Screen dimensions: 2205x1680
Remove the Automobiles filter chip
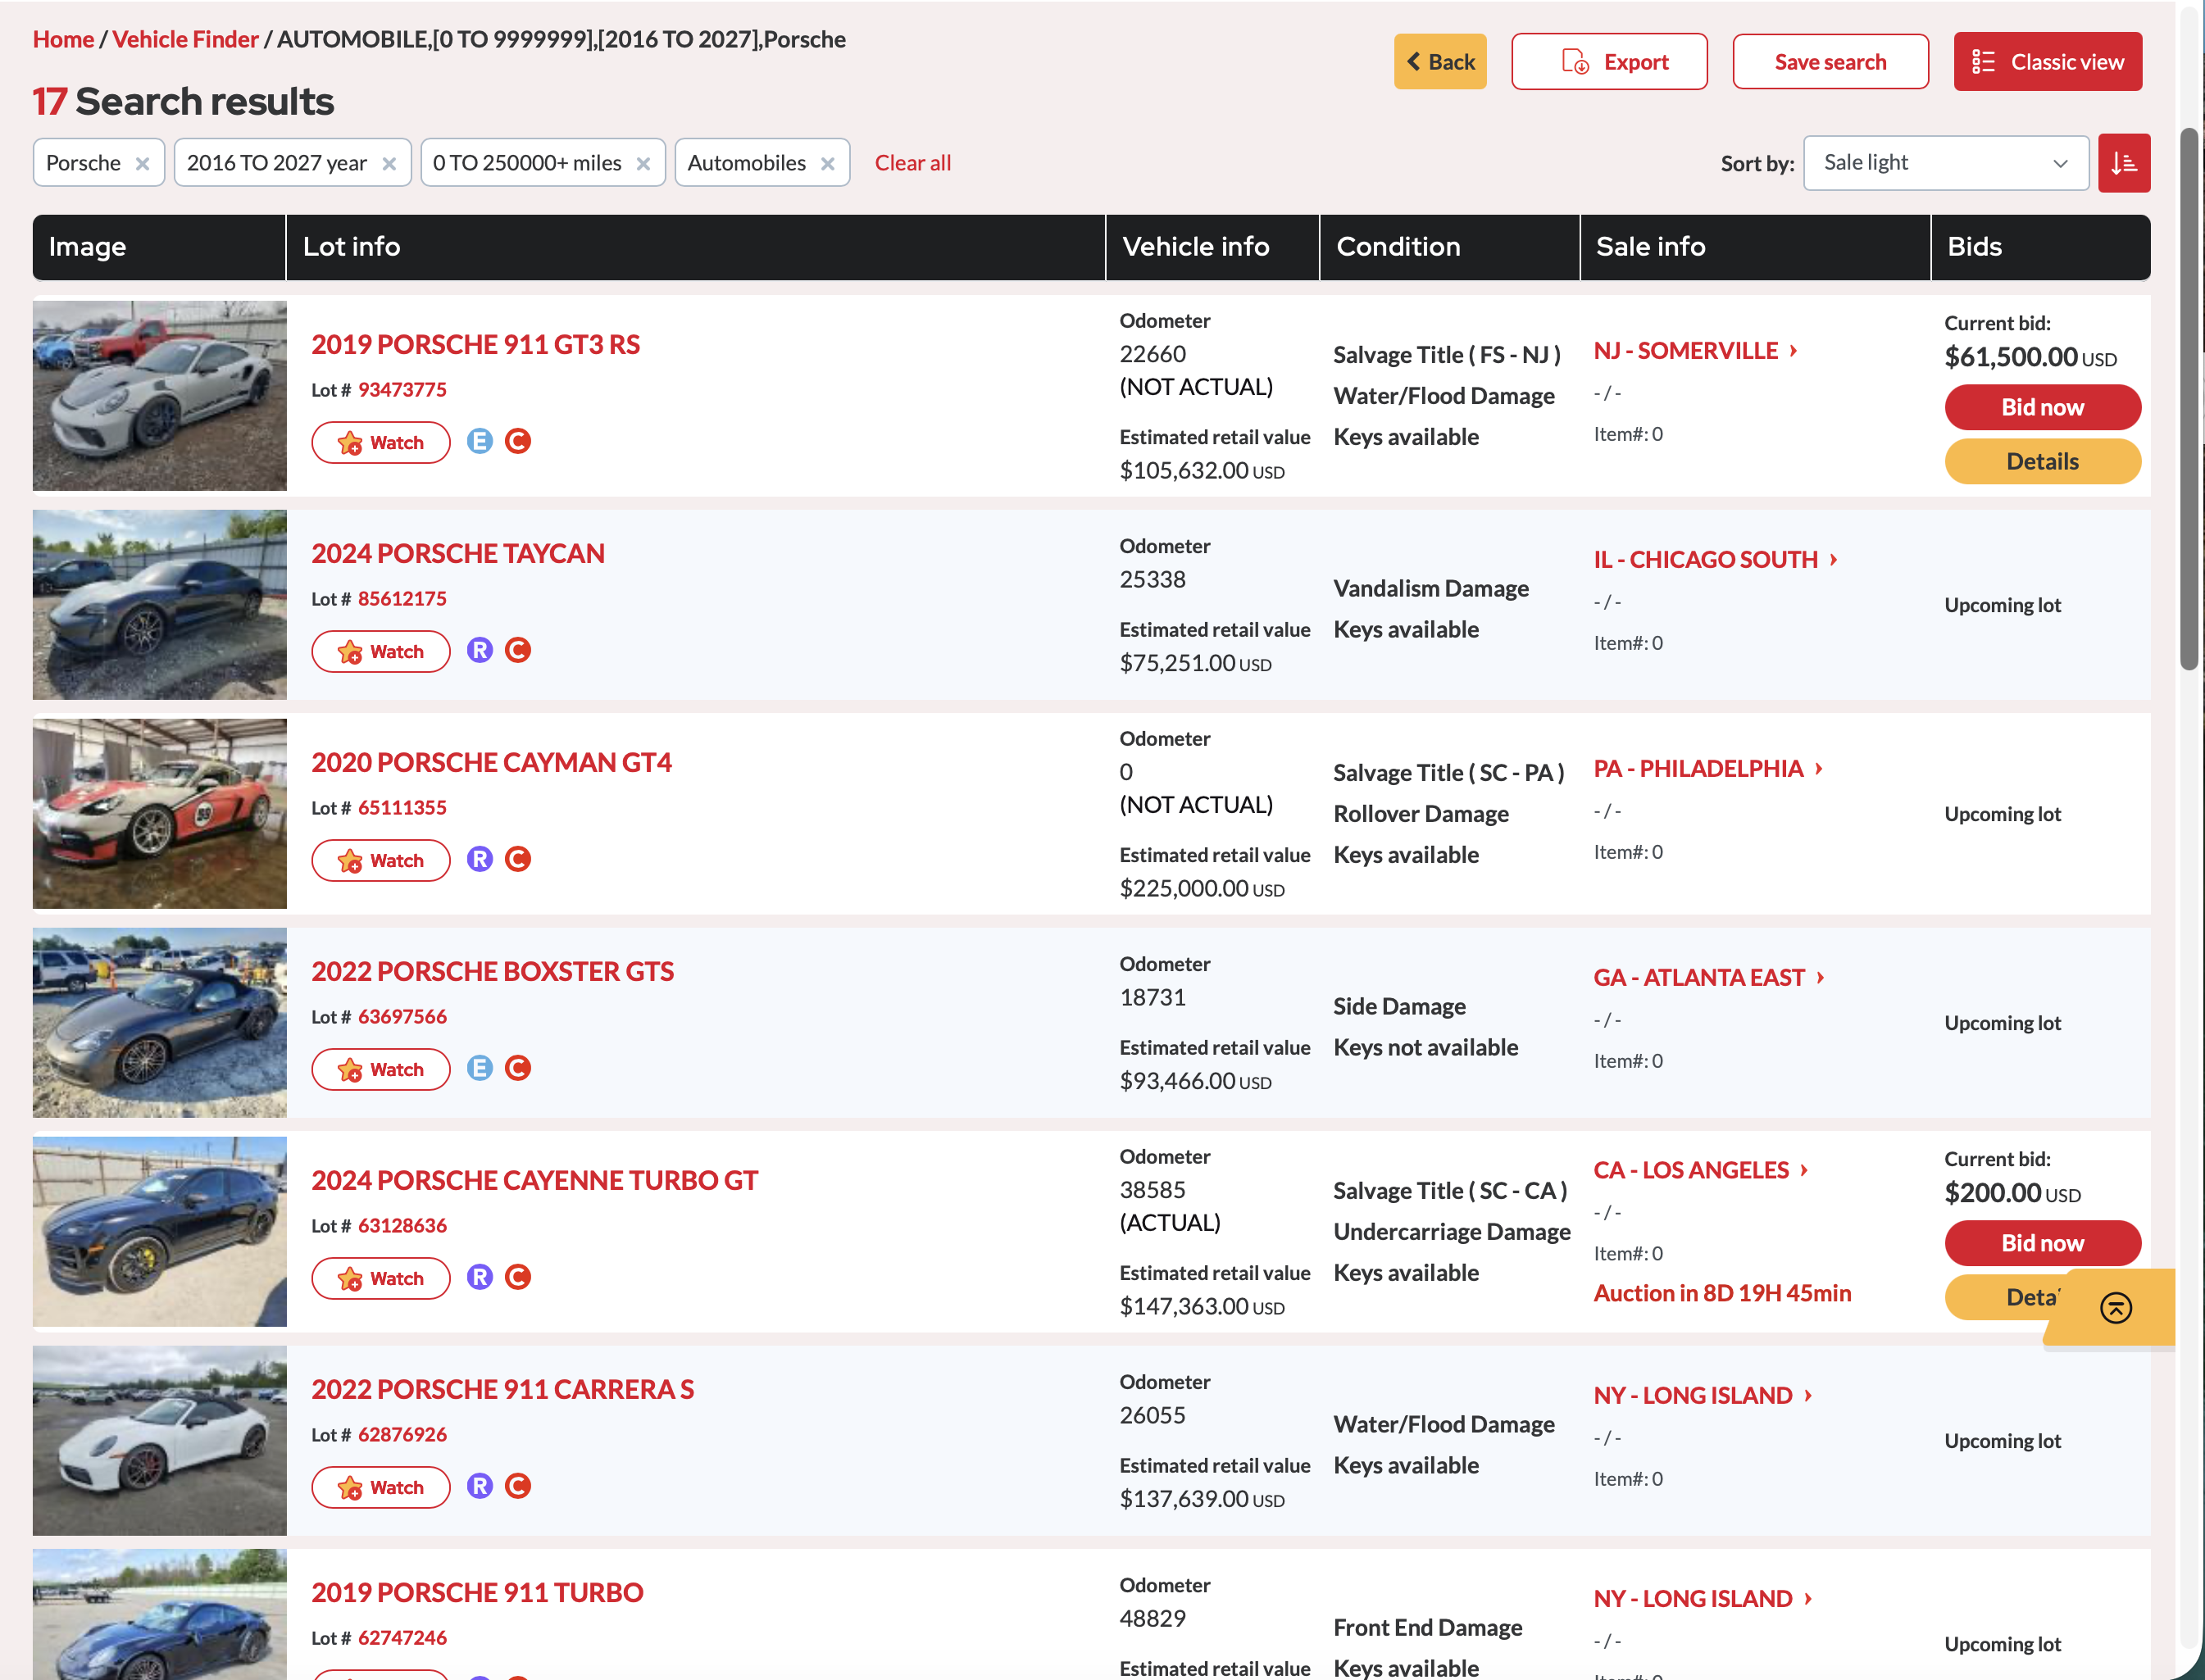[828, 164]
